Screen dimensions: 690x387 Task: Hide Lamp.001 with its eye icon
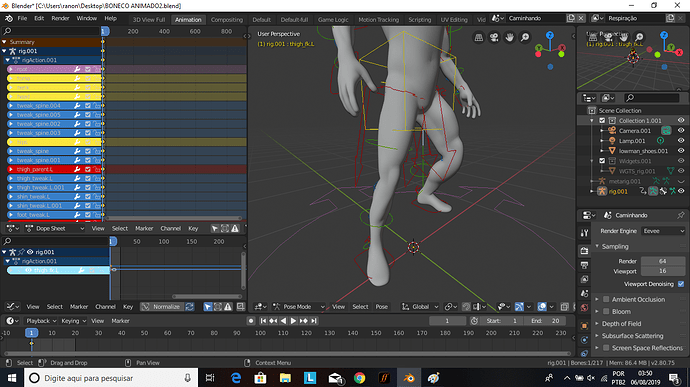coord(681,141)
